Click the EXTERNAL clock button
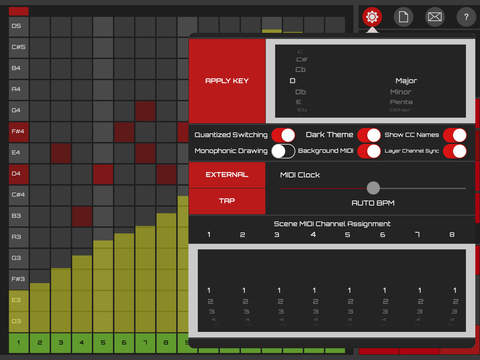 click(x=227, y=175)
